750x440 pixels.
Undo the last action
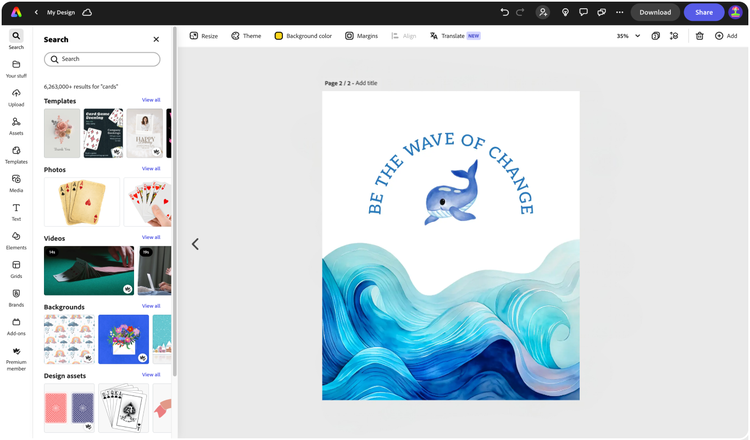pyautogui.click(x=504, y=12)
